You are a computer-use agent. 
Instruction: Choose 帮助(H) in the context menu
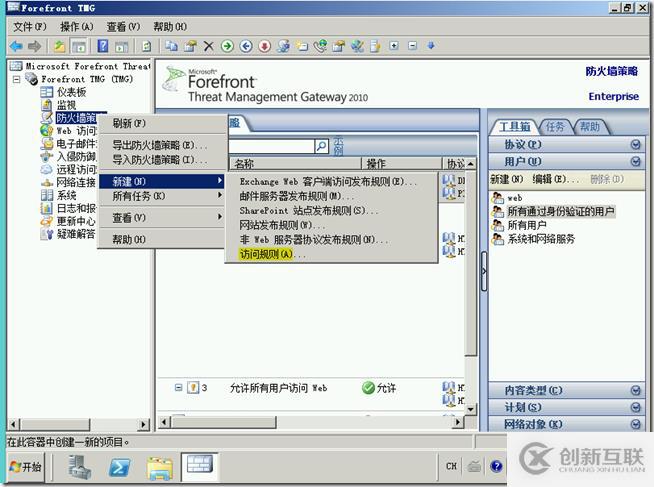coord(162,239)
